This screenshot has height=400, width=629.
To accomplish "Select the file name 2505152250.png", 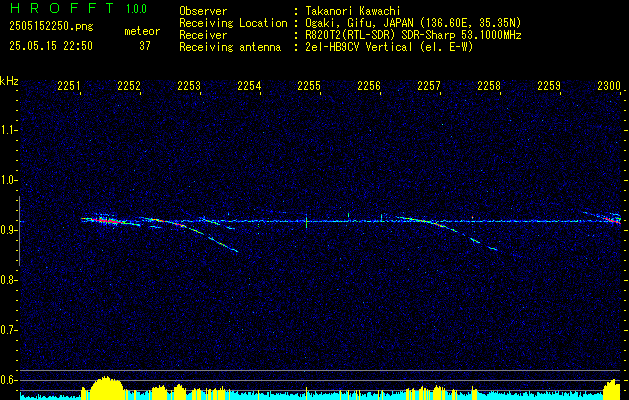I will coord(51,27).
